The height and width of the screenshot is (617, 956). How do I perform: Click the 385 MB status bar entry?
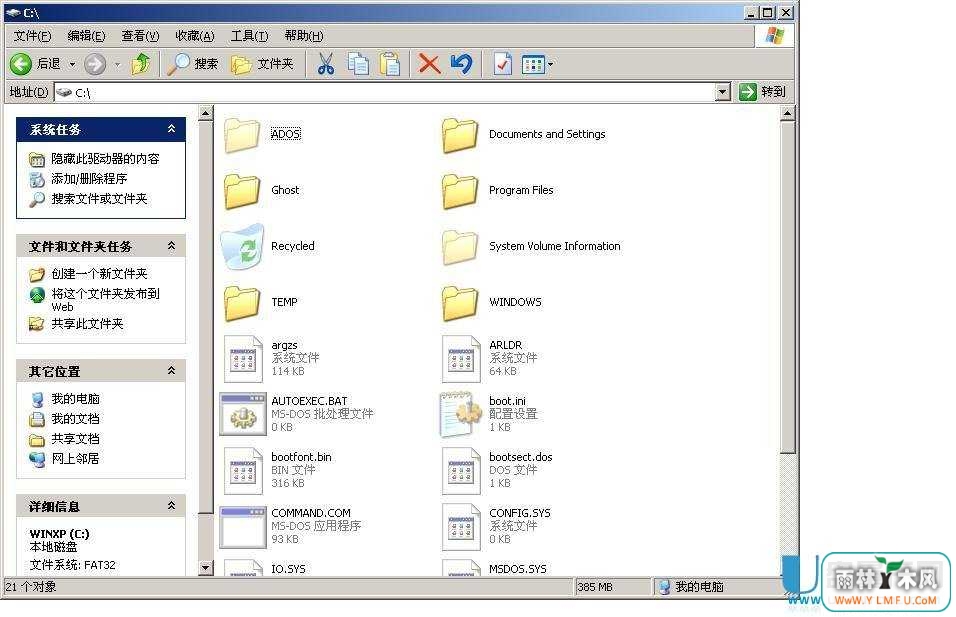[594, 587]
